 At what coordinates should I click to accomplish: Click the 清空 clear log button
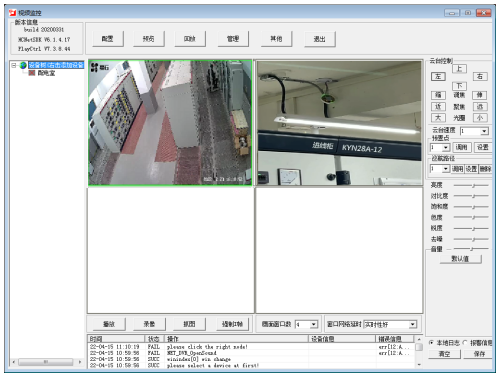444,354
